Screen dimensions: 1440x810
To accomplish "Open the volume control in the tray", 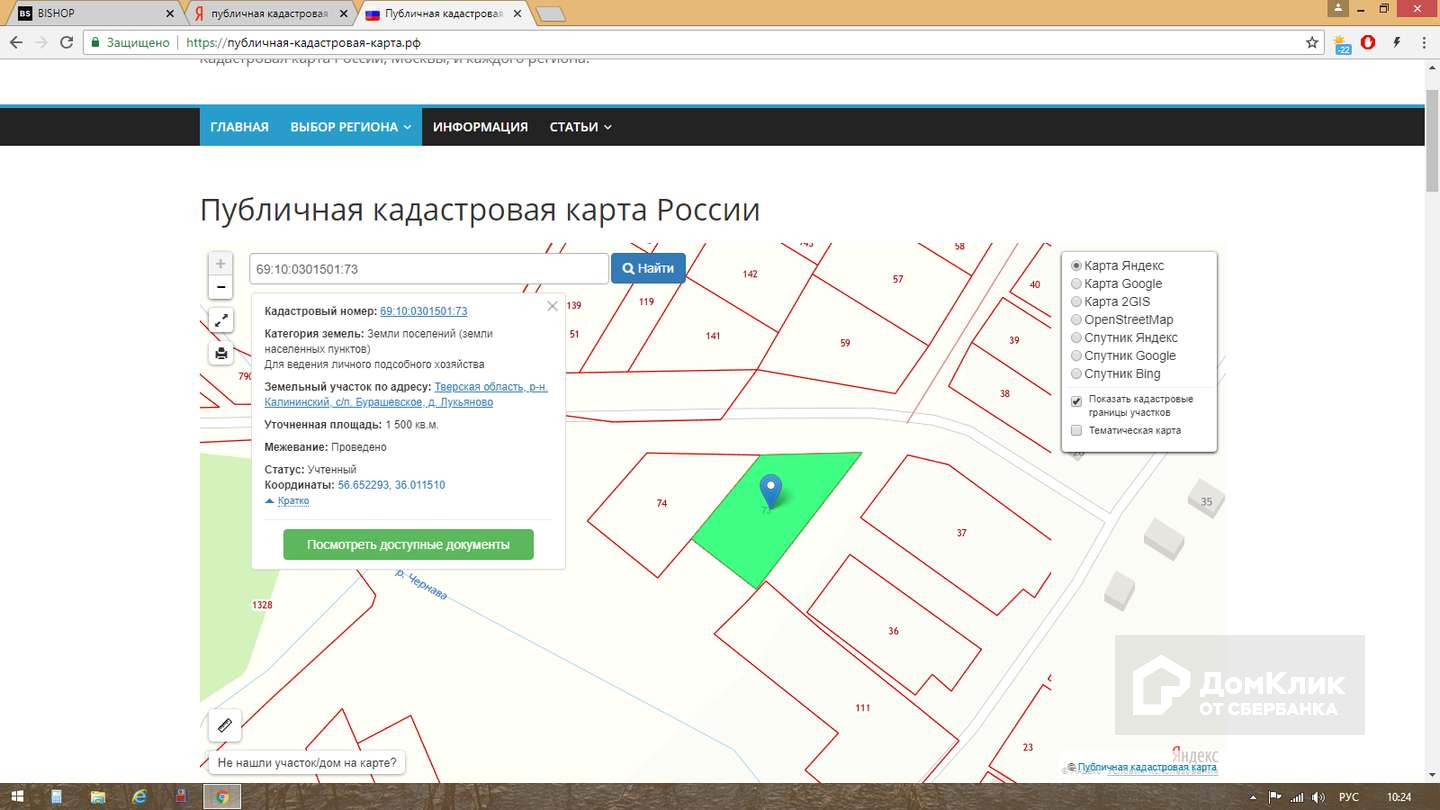I will pyautogui.click(x=1318, y=797).
